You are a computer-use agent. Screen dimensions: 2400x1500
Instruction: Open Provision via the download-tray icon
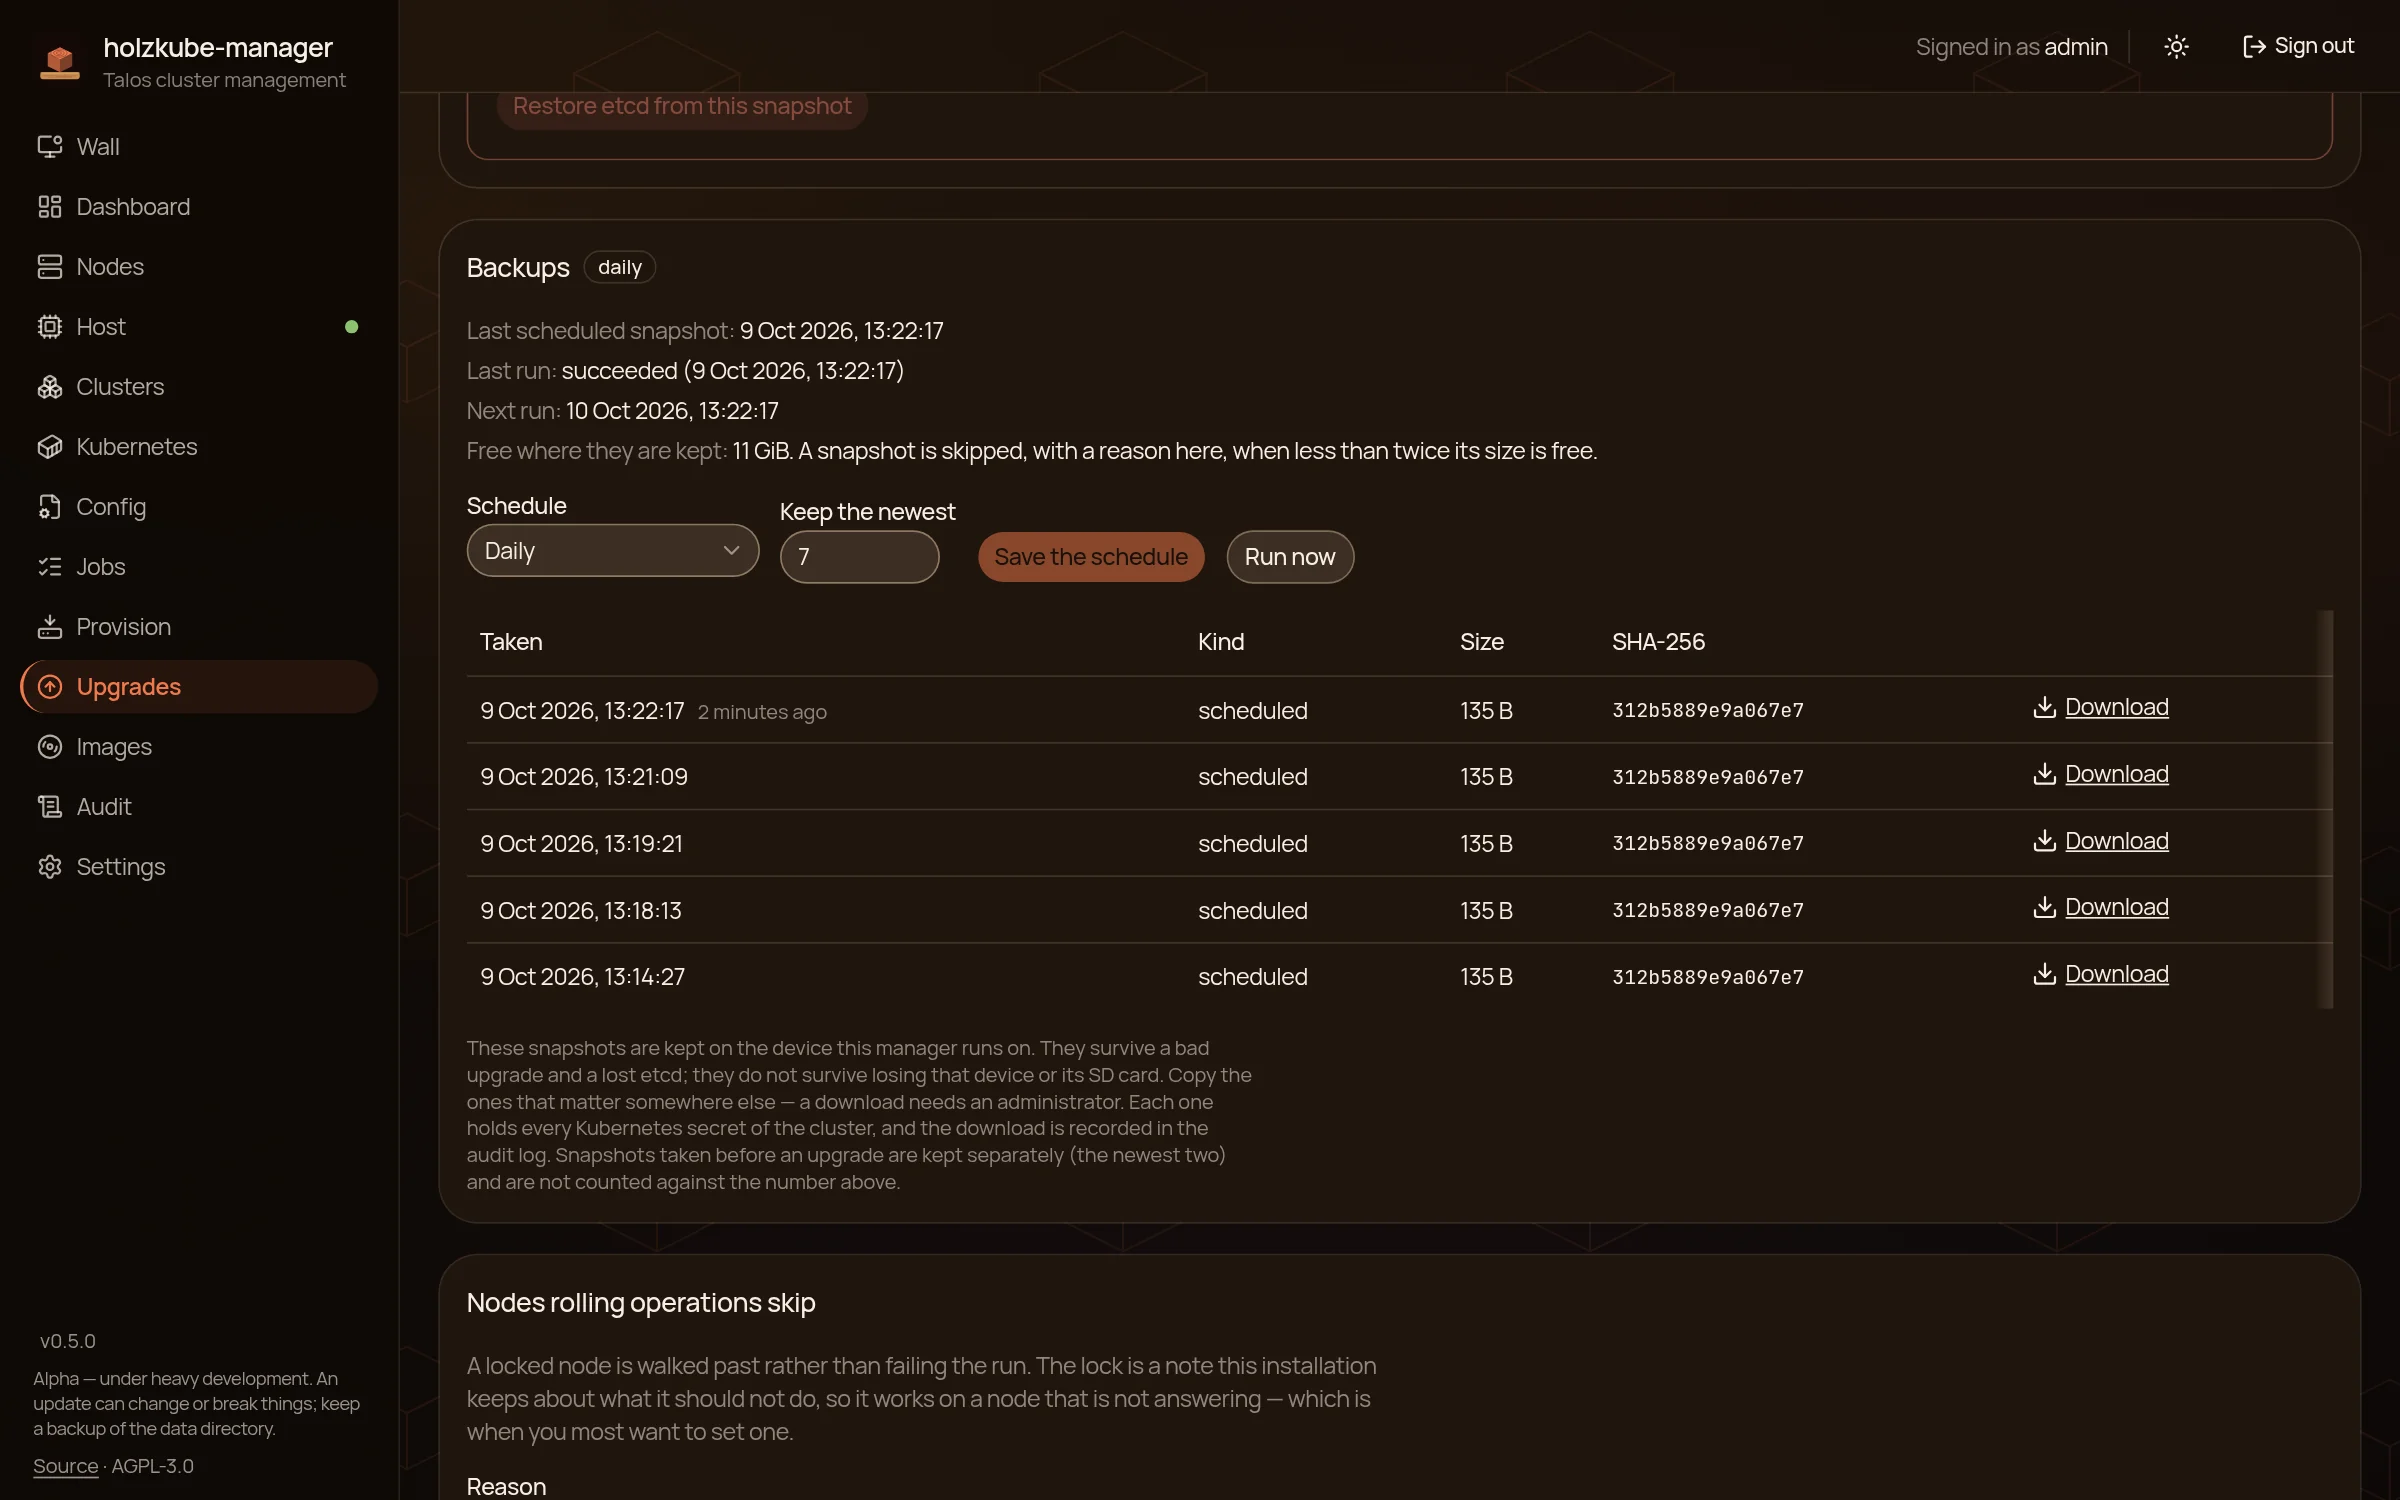coord(50,627)
